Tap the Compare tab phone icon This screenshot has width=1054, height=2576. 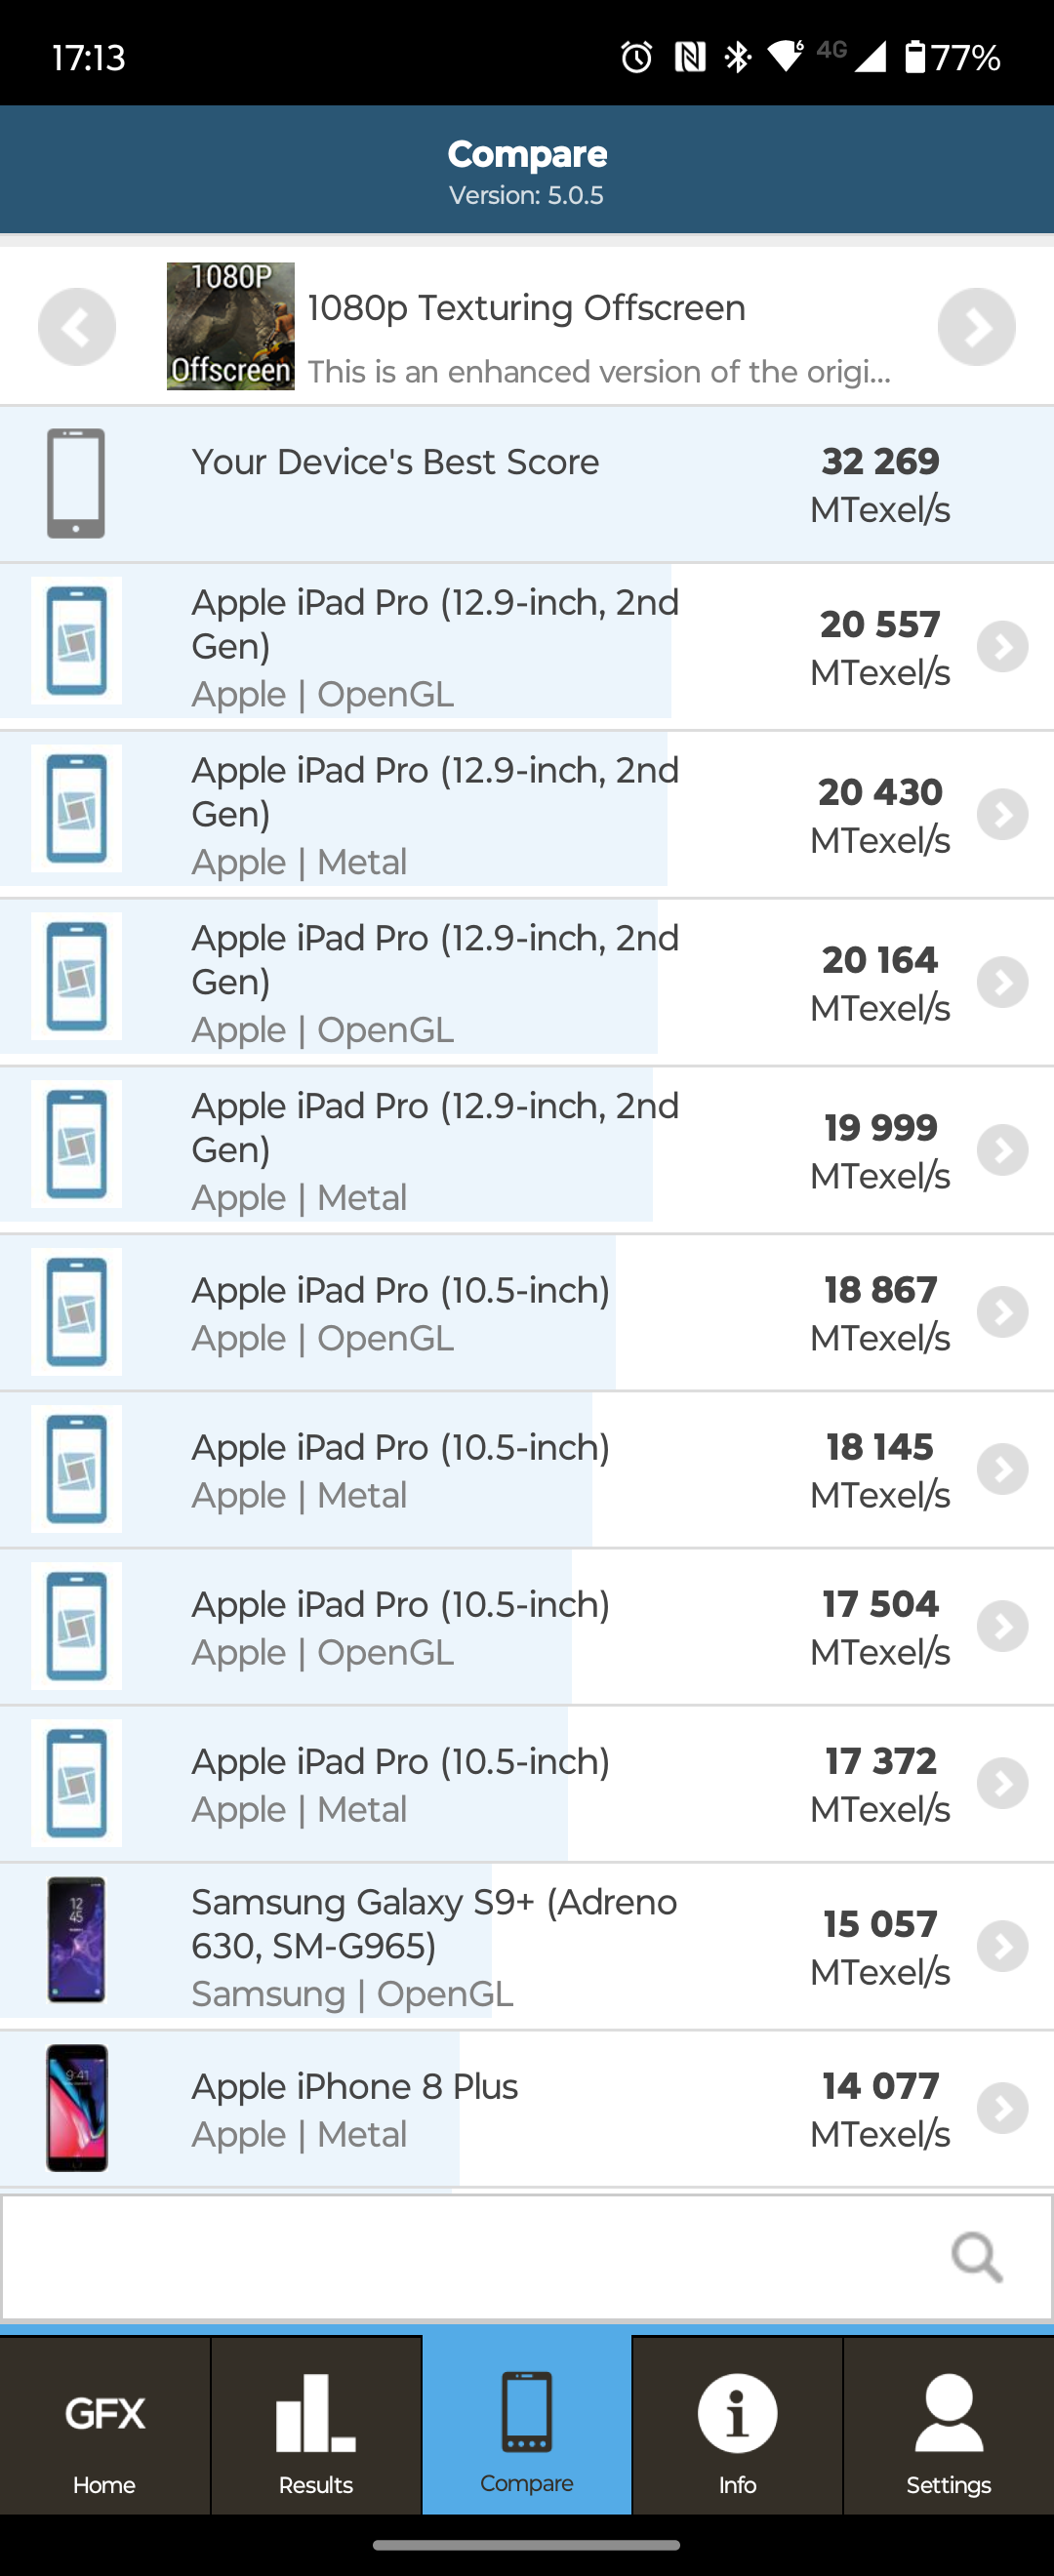tap(527, 2411)
